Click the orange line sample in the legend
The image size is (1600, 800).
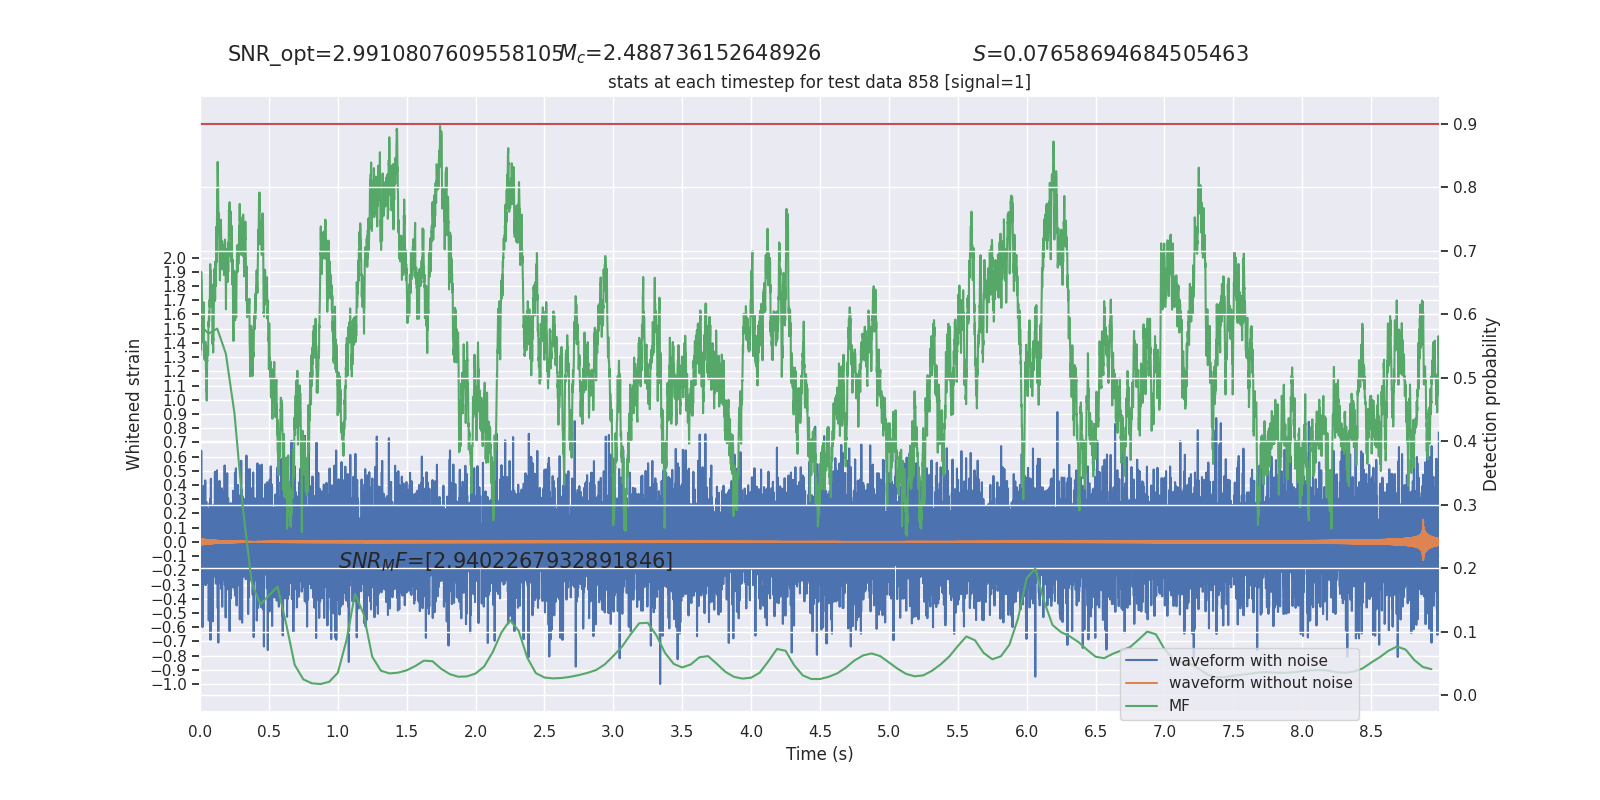(x=1141, y=683)
